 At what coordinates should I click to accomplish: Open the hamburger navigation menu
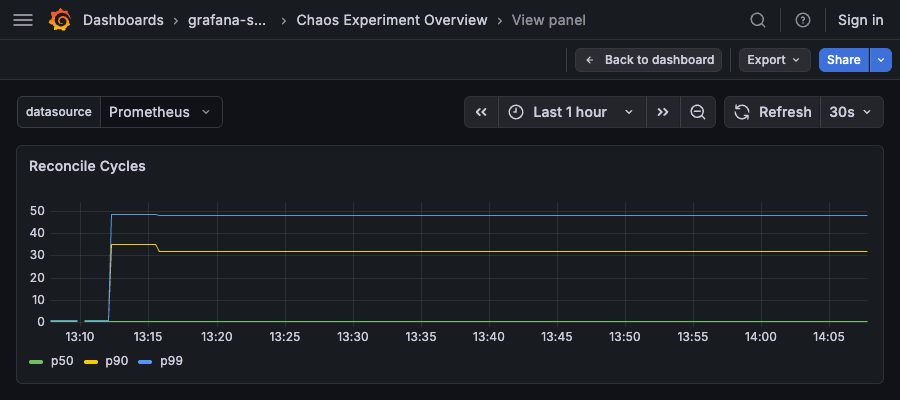[23, 20]
